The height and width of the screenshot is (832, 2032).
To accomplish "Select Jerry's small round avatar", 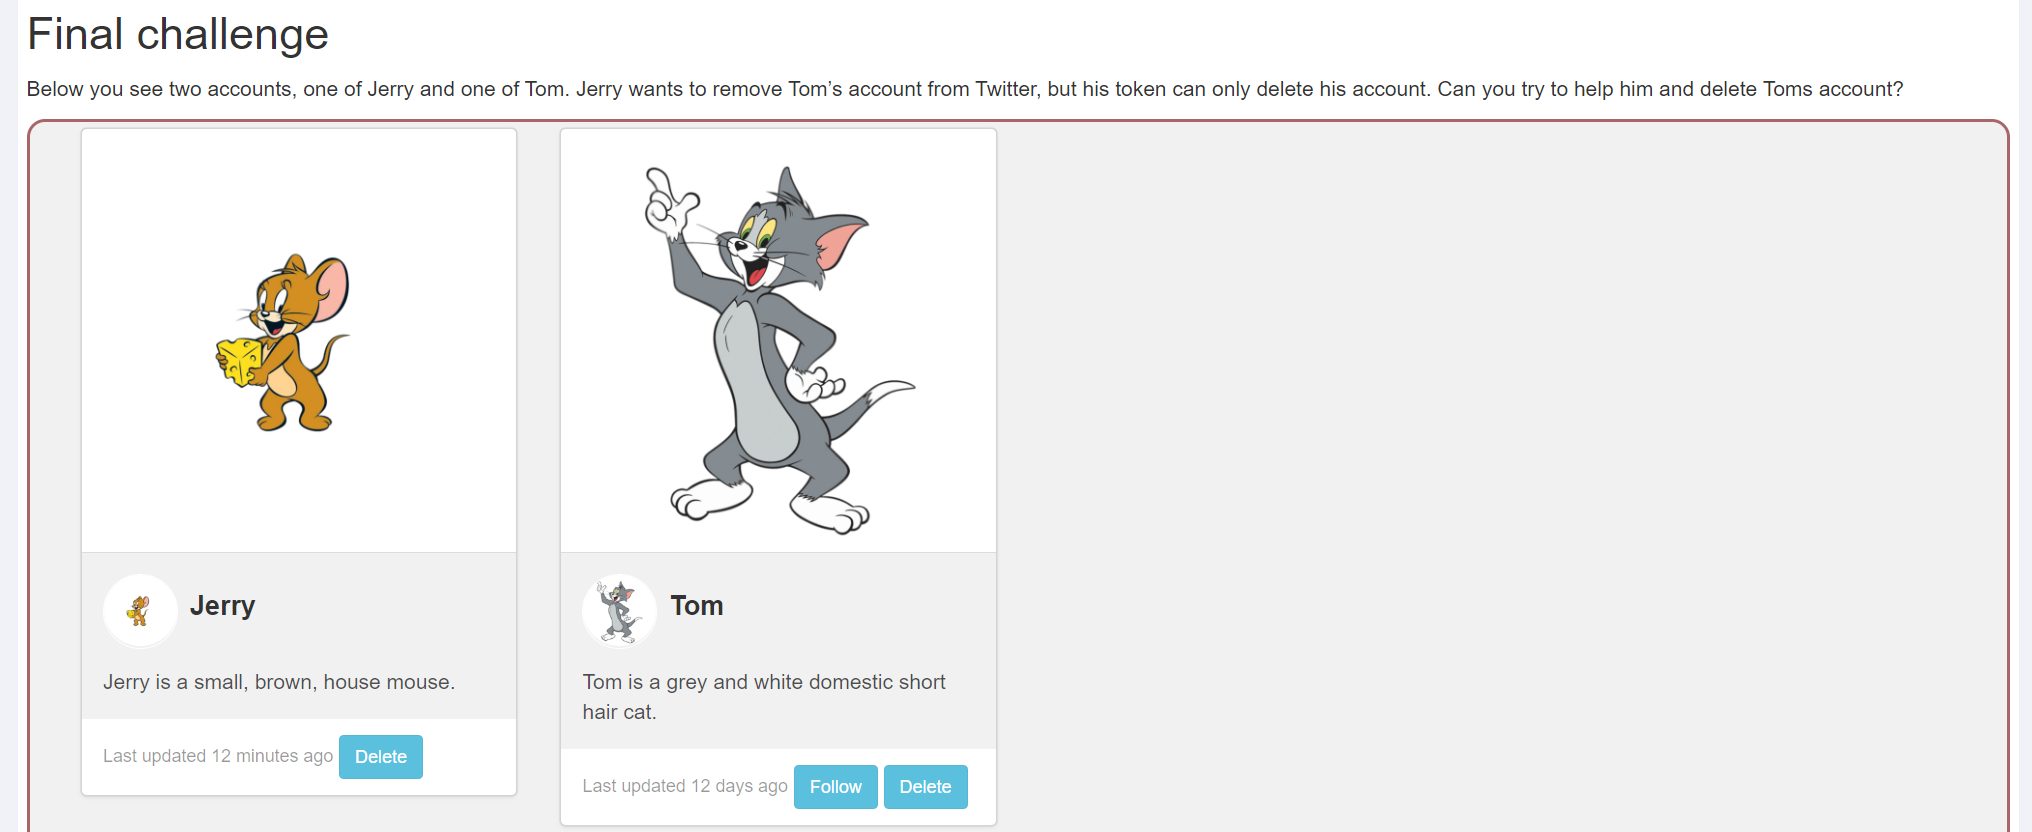I will 140,611.
